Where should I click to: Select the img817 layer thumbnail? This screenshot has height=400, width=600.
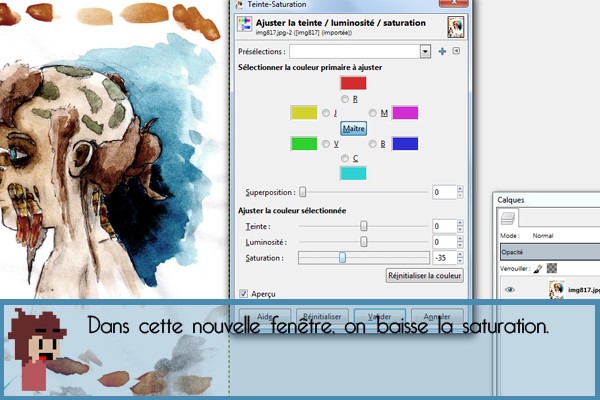pyautogui.click(x=556, y=289)
